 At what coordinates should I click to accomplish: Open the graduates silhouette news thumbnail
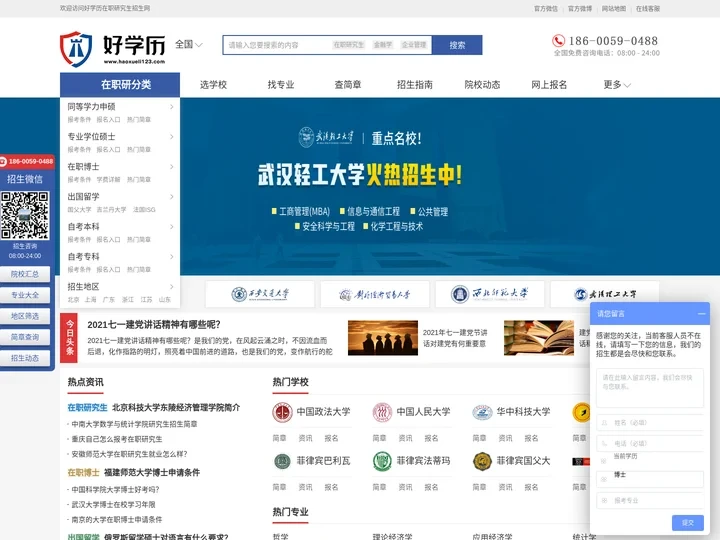[x=383, y=338]
